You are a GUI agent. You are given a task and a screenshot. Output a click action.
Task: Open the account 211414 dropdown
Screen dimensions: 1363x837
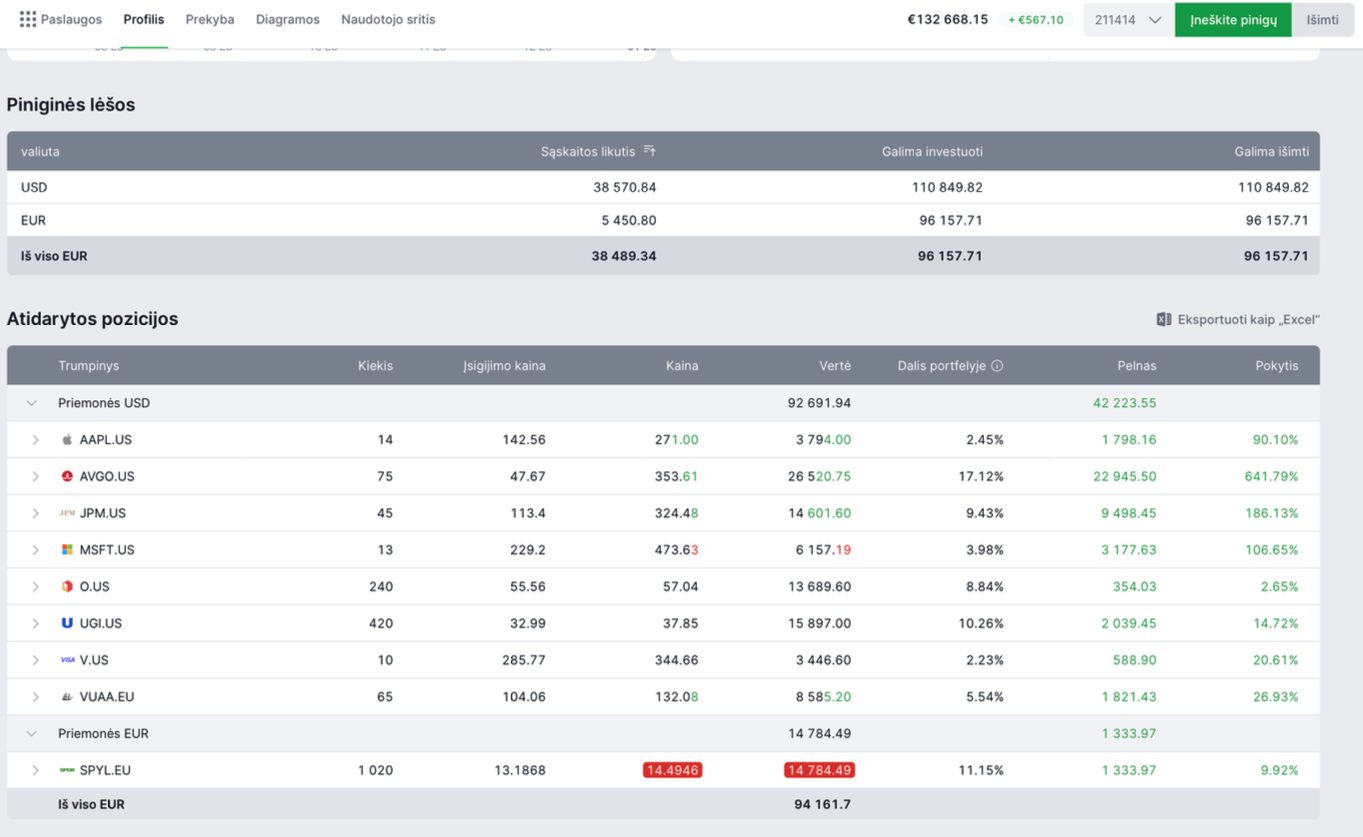pyautogui.click(x=1128, y=20)
